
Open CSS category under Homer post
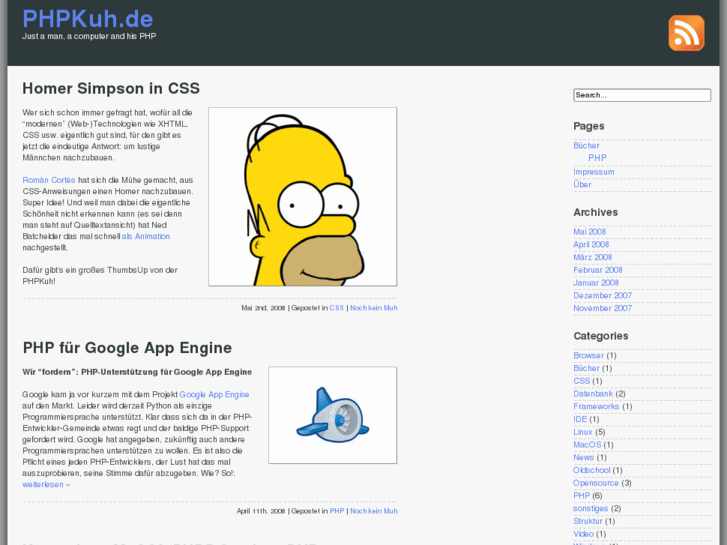[x=337, y=308]
